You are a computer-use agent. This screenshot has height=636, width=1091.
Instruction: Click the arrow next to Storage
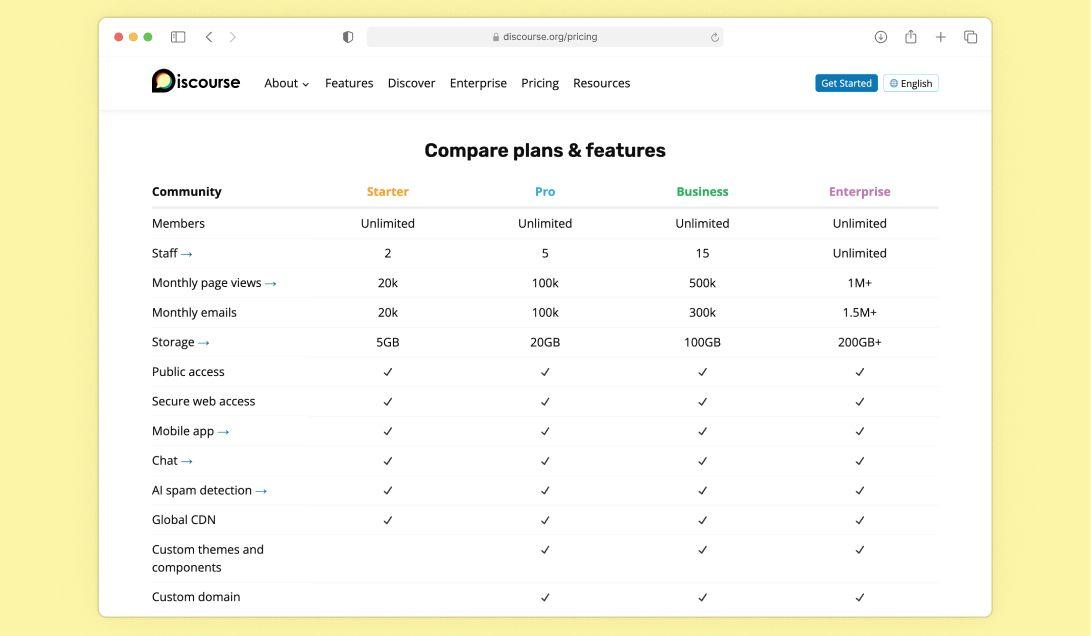tap(203, 342)
